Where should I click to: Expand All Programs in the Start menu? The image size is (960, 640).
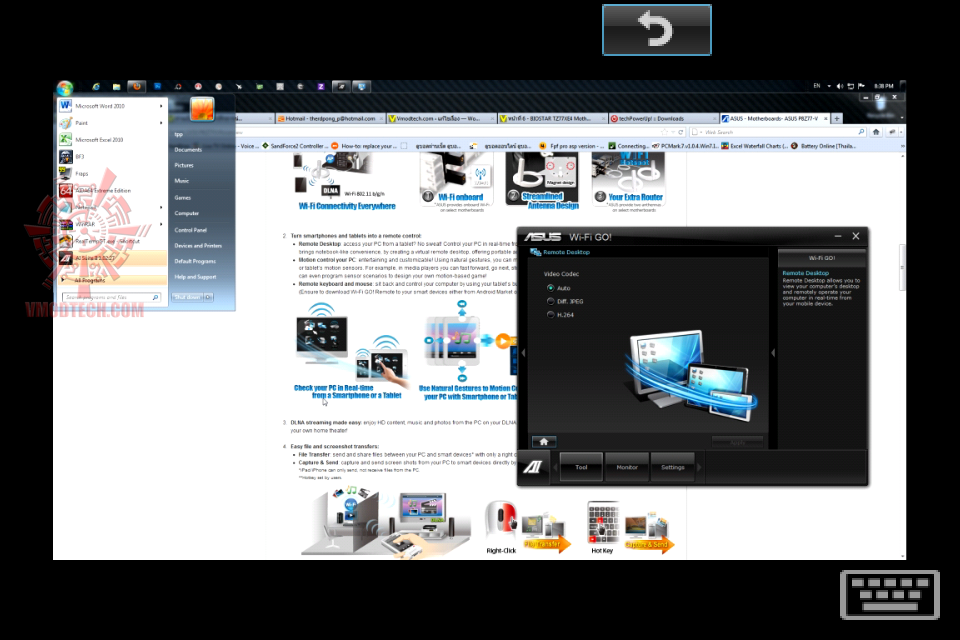click(x=111, y=280)
